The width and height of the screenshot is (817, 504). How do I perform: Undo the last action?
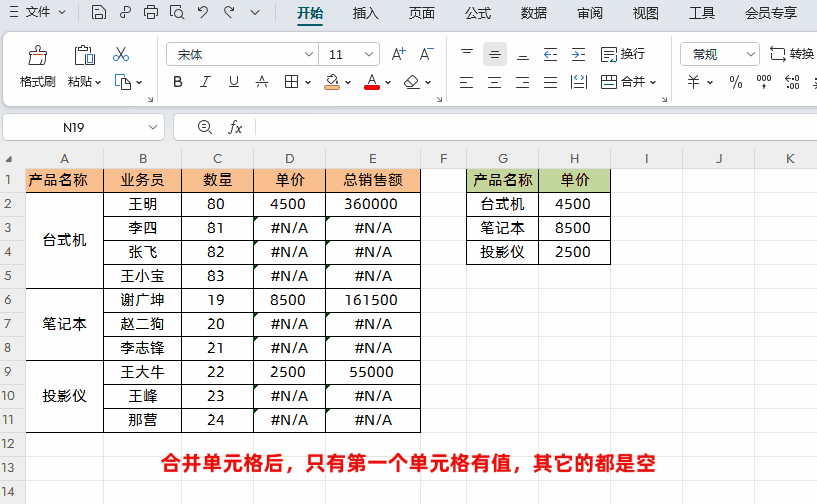[x=203, y=12]
